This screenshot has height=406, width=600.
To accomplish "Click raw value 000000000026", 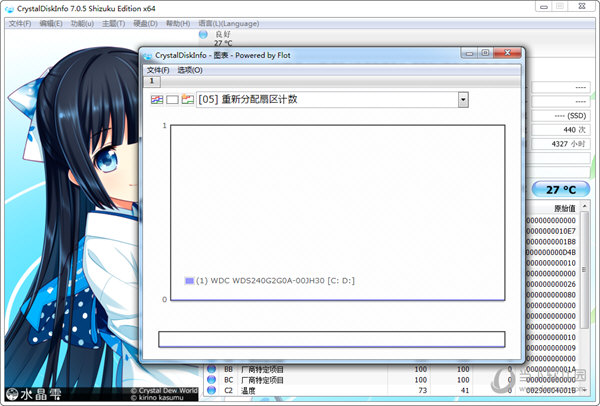I will (x=551, y=284).
